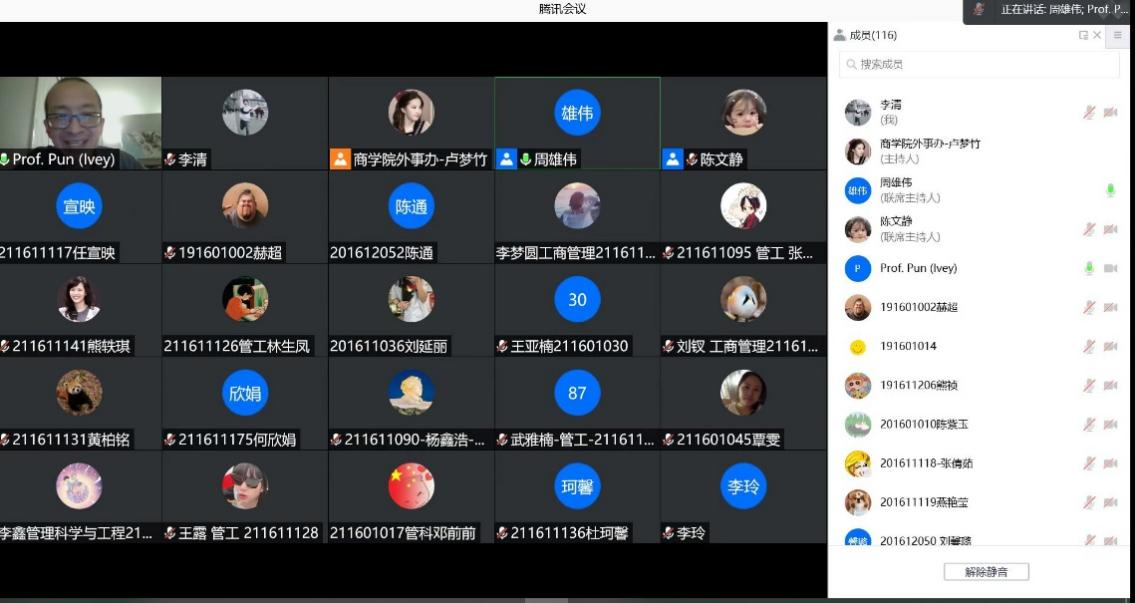The width and height of the screenshot is (1135, 603).
Task: Click the camera-off icon next to 陈文静
Action: [x=1110, y=230]
